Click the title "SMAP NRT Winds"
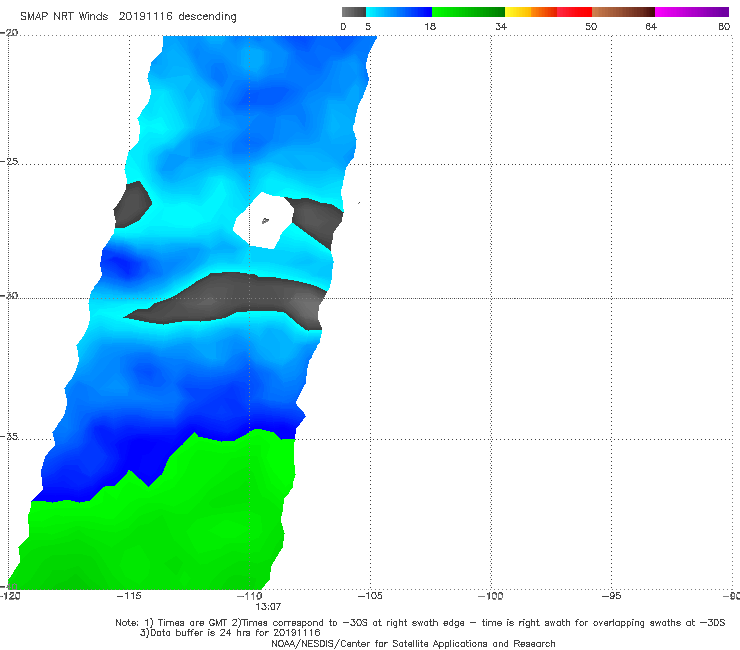The image size is (740, 650). (64, 17)
